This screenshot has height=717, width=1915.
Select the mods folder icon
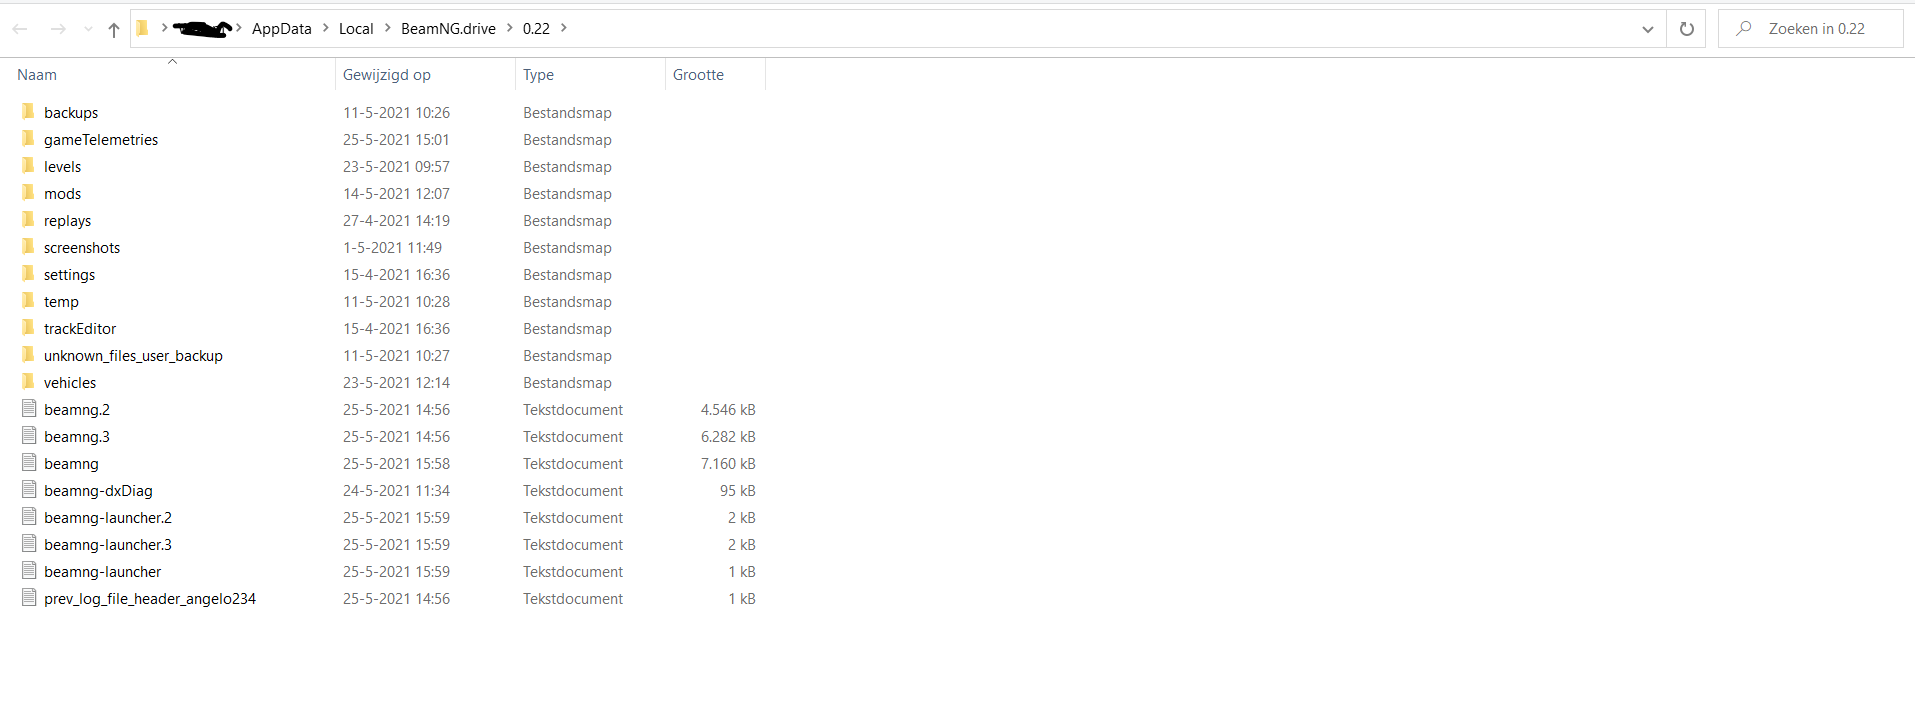coord(28,192)
